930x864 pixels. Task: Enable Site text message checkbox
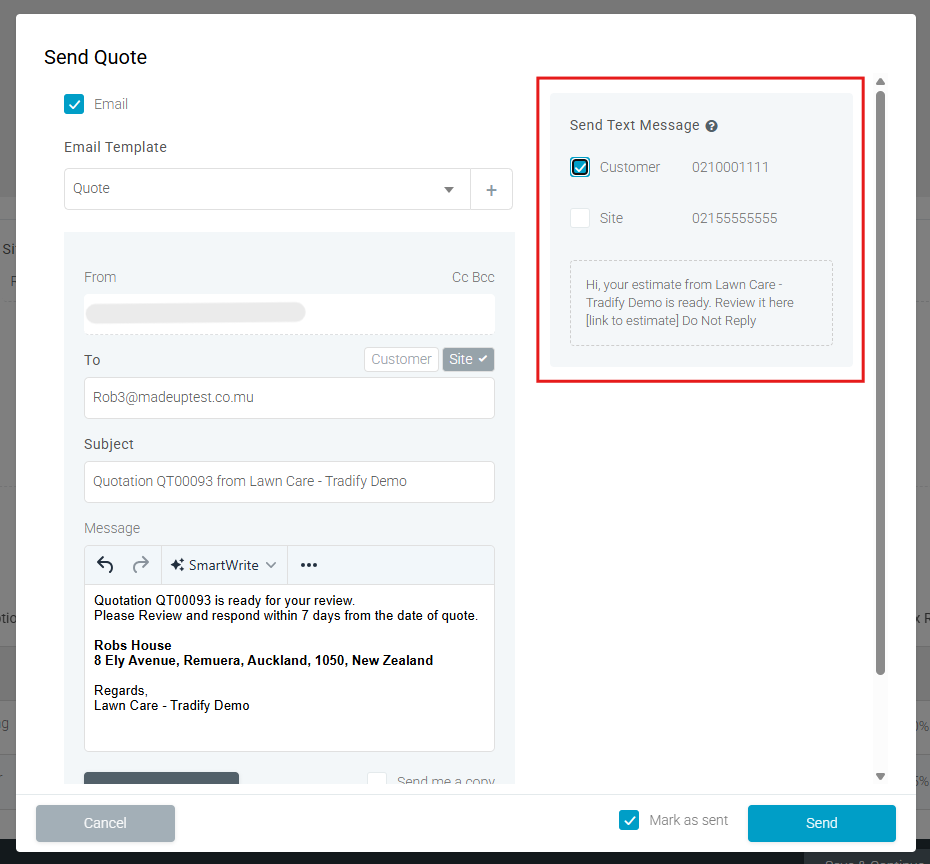[x=580, y=218]
